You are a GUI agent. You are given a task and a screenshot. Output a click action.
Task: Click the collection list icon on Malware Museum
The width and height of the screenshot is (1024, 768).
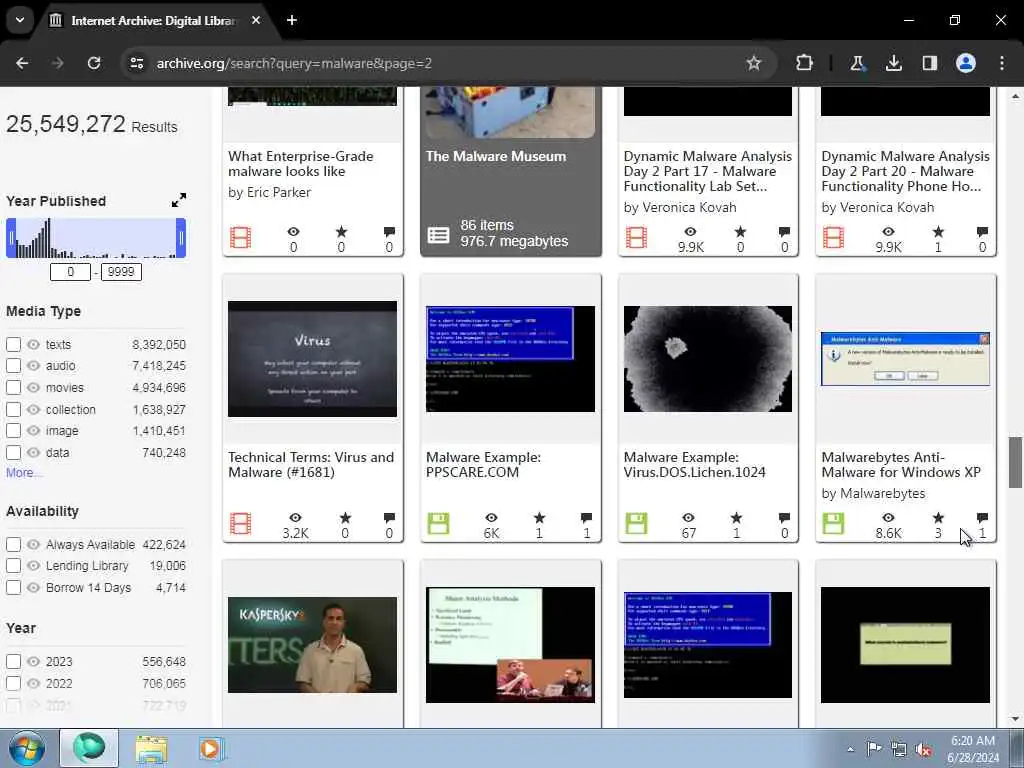[438, 235]
